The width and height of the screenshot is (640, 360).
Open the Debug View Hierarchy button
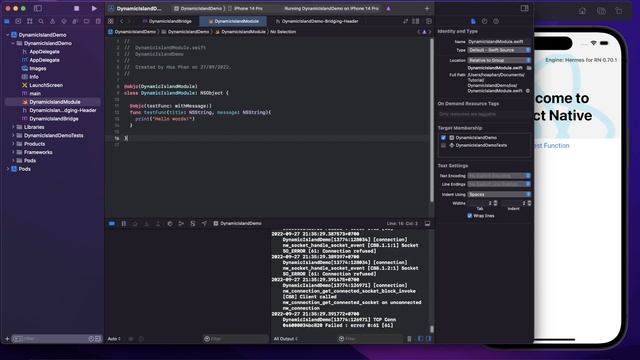point(170,224)
